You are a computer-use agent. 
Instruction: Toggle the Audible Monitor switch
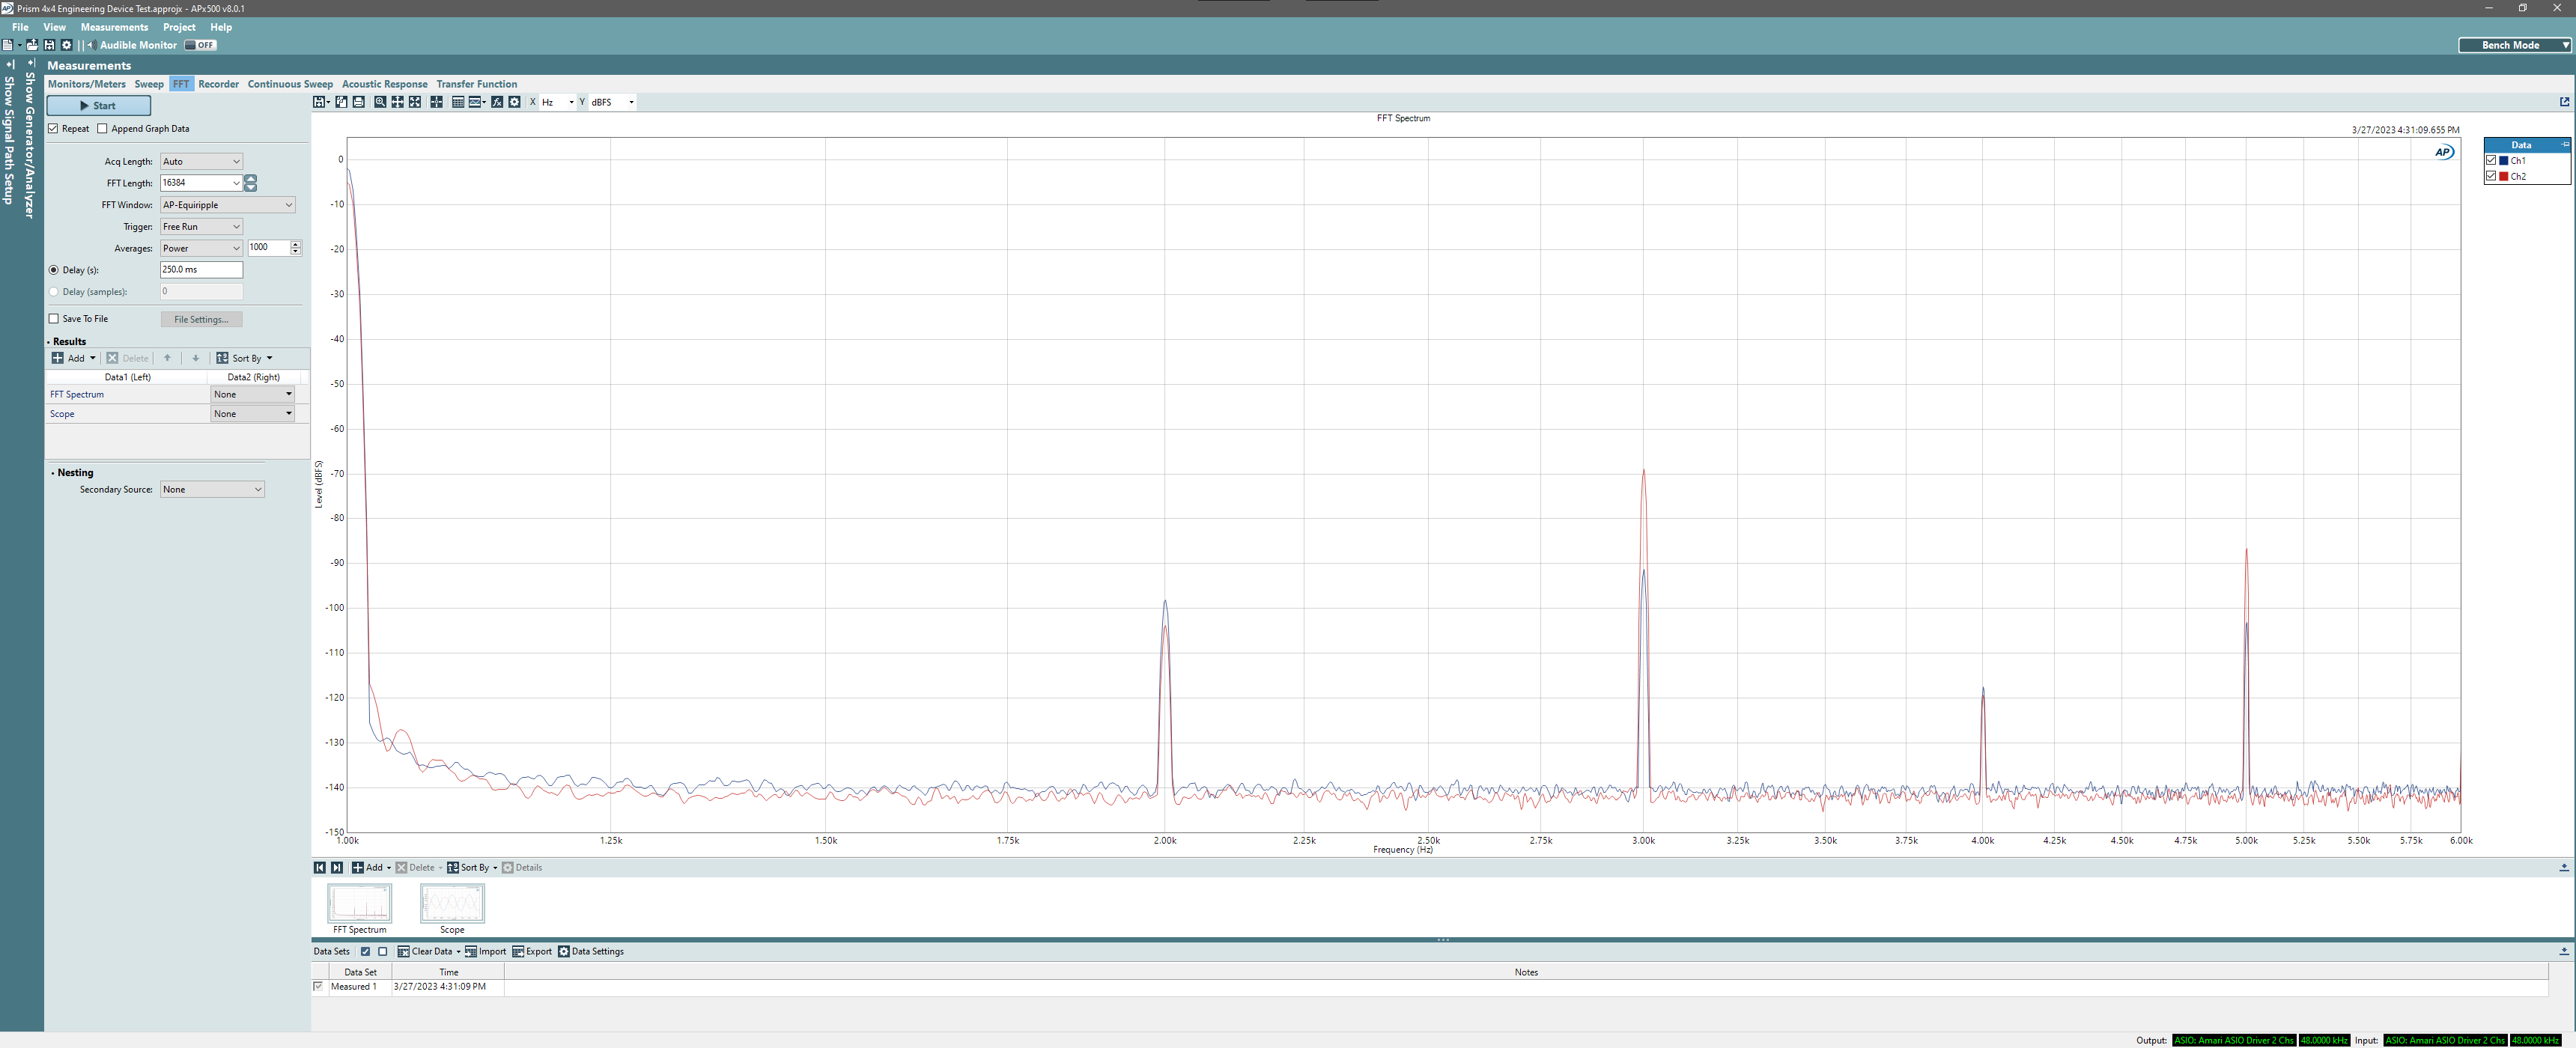point(200,45)
